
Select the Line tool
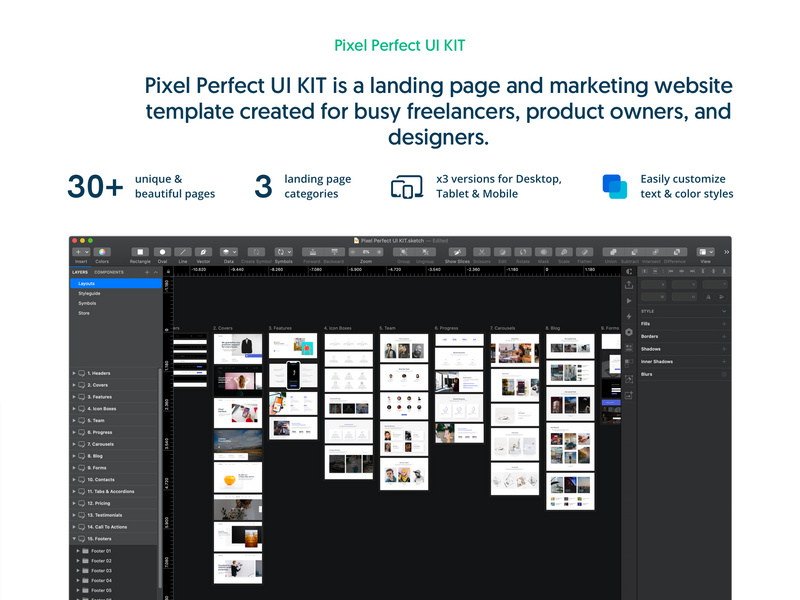click(x=182, y=251)
